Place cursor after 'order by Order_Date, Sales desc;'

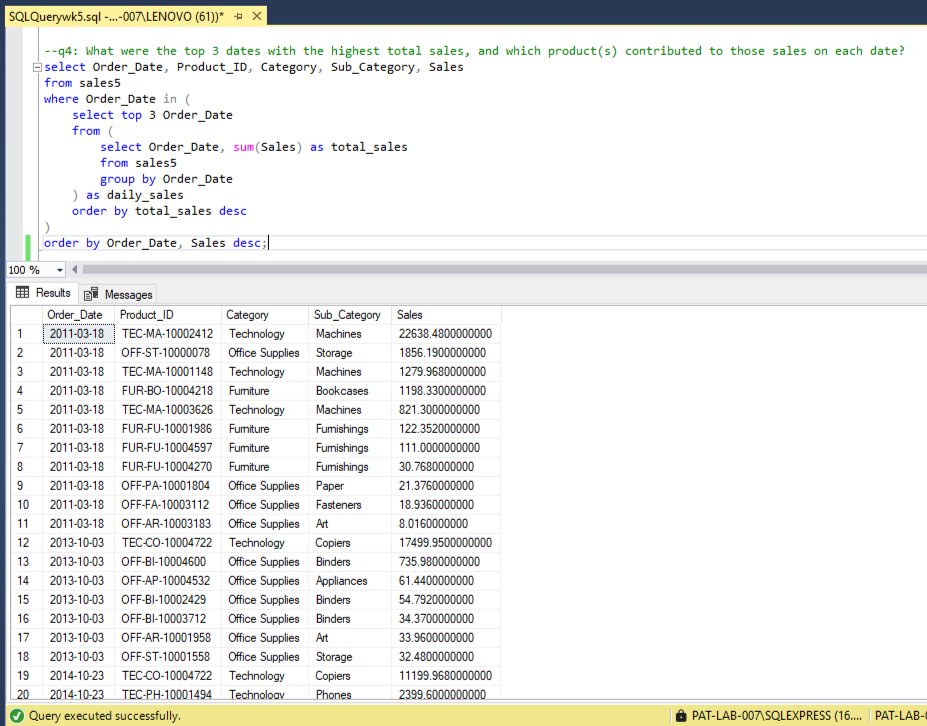[268, 243]
